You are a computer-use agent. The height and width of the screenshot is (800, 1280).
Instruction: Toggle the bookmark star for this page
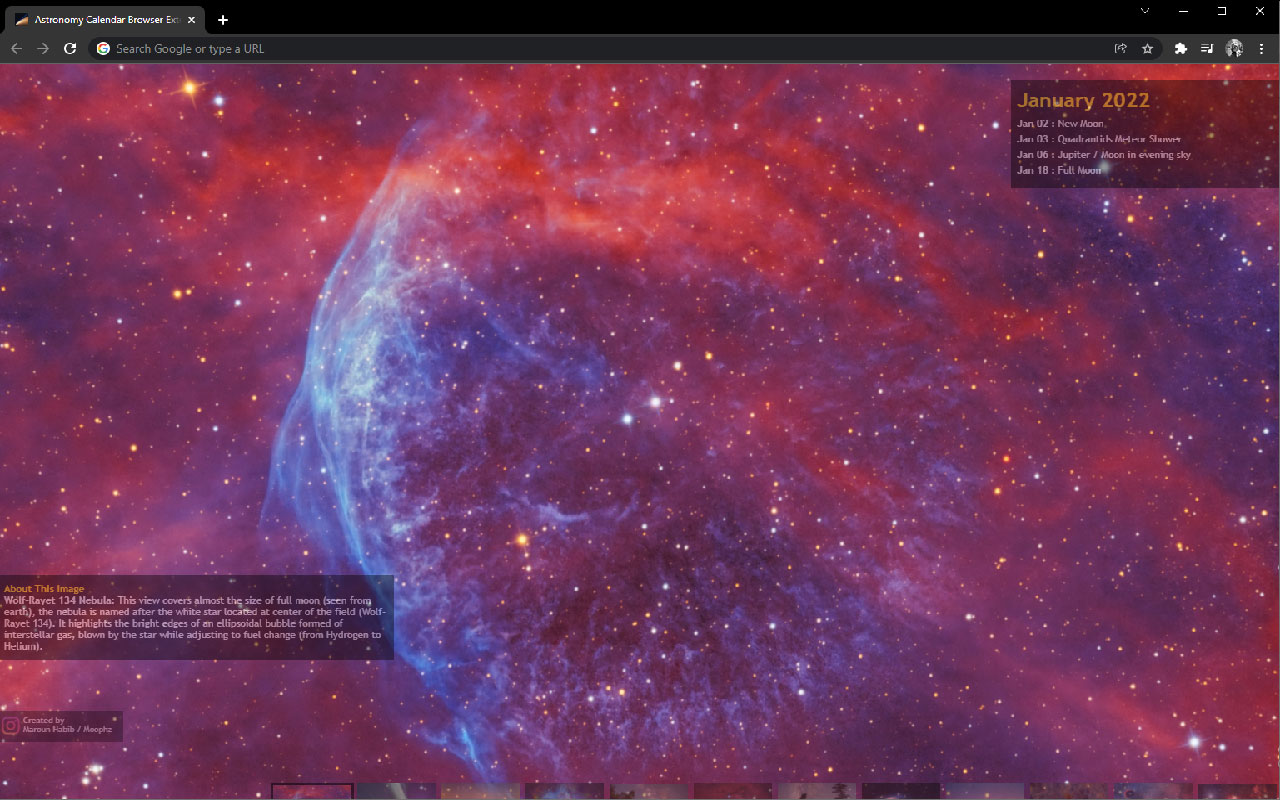tap(1147, 48)
